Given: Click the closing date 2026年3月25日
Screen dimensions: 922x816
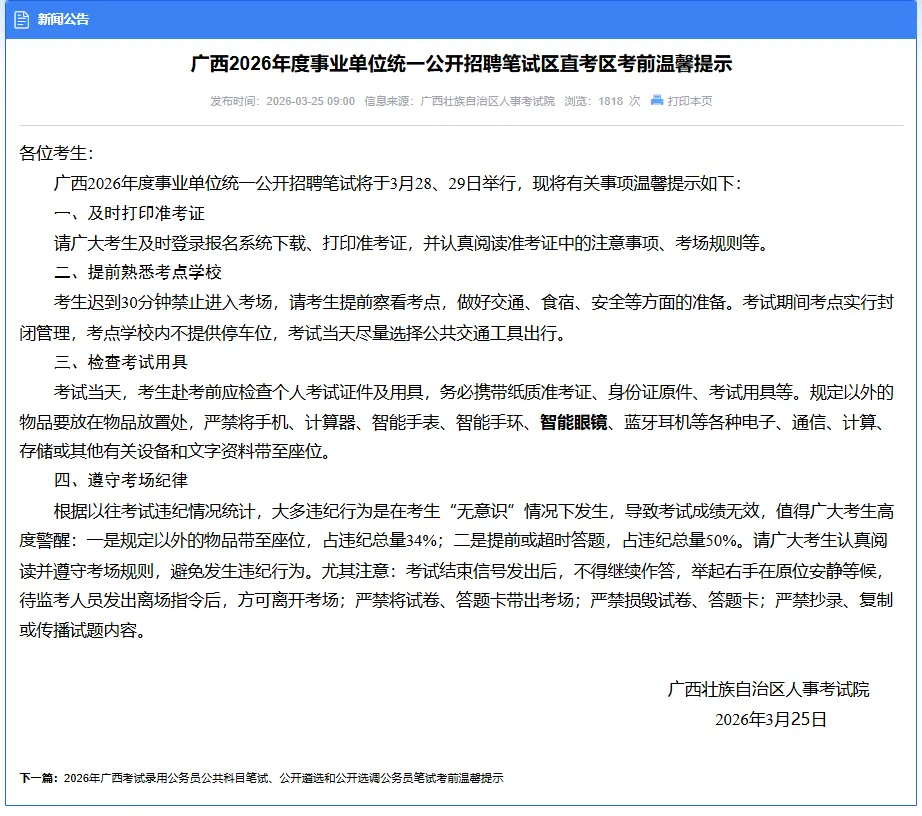Looking at the screenshot, I should 771,720.
